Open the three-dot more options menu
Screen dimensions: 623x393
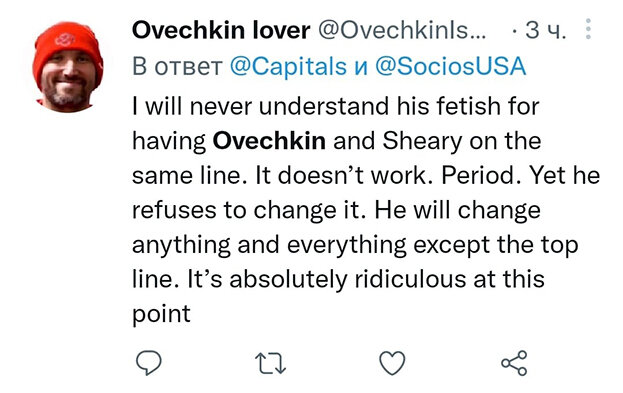588,29
